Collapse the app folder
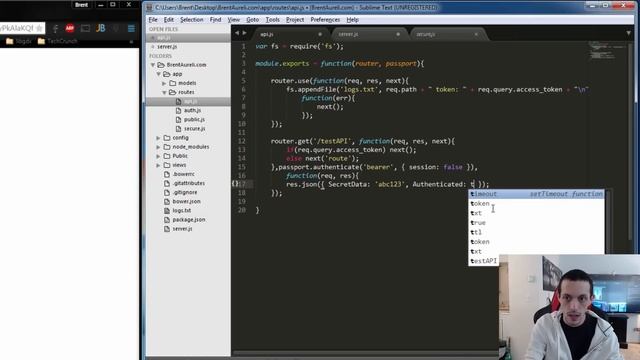The image size is (640, 360). [158, 74]
